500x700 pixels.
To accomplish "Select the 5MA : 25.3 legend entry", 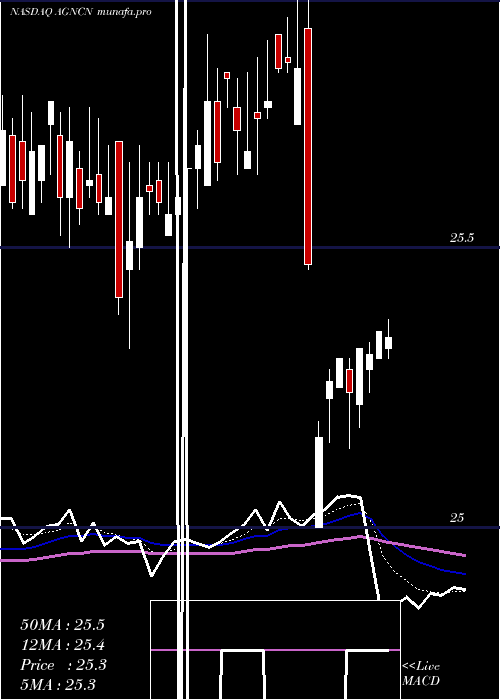I will [58, 685].
